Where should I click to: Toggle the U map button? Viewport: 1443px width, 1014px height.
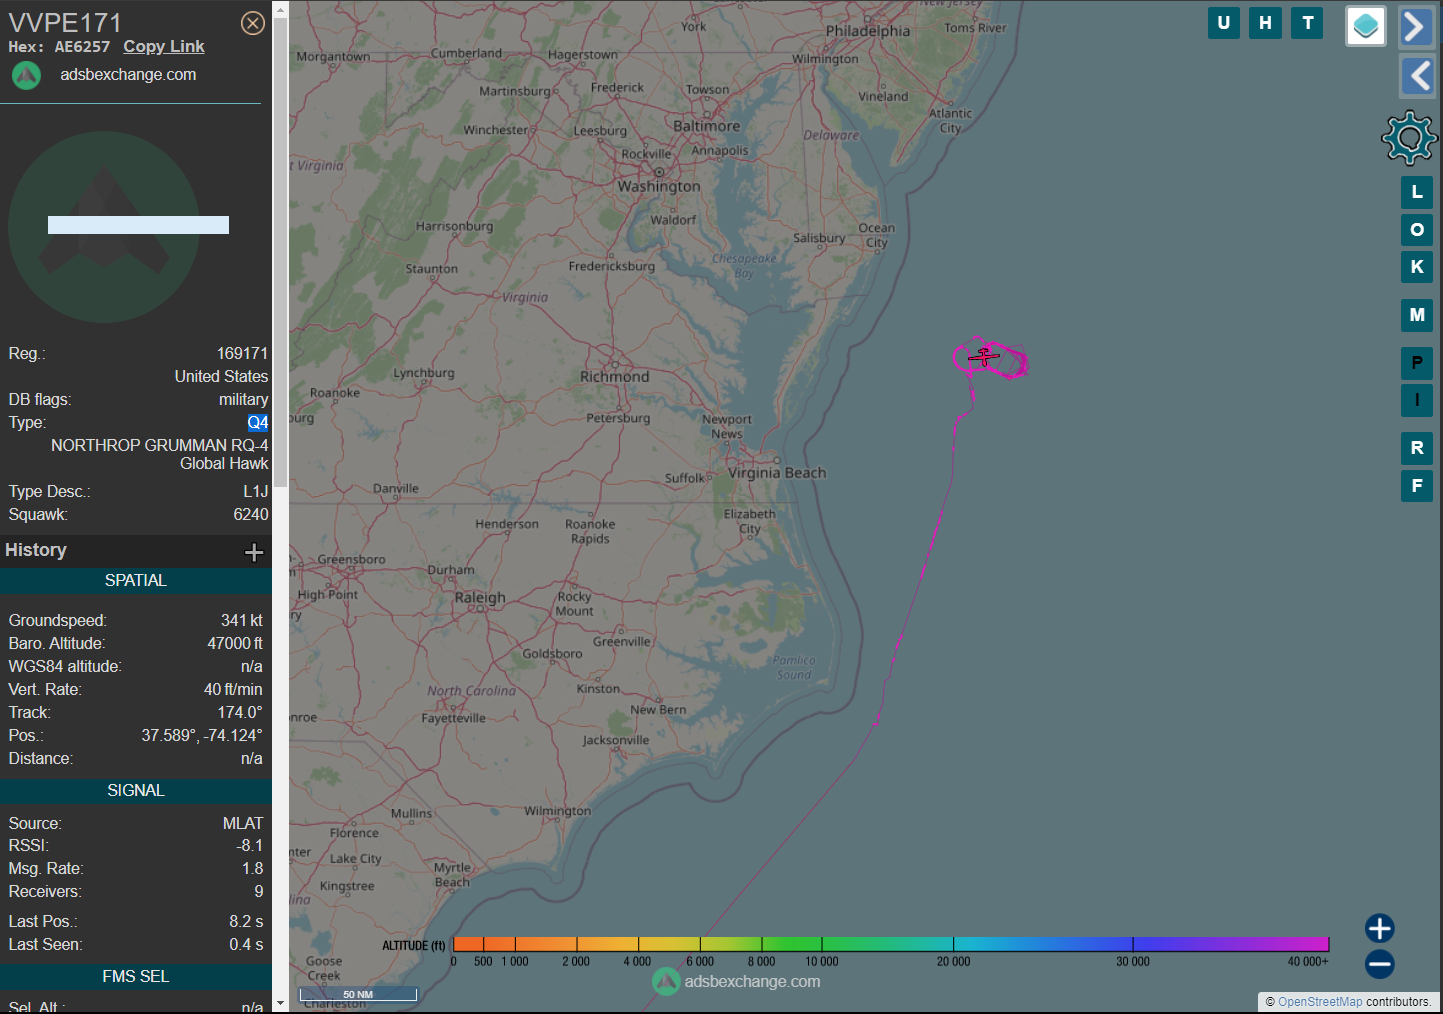pos(1223,23)
